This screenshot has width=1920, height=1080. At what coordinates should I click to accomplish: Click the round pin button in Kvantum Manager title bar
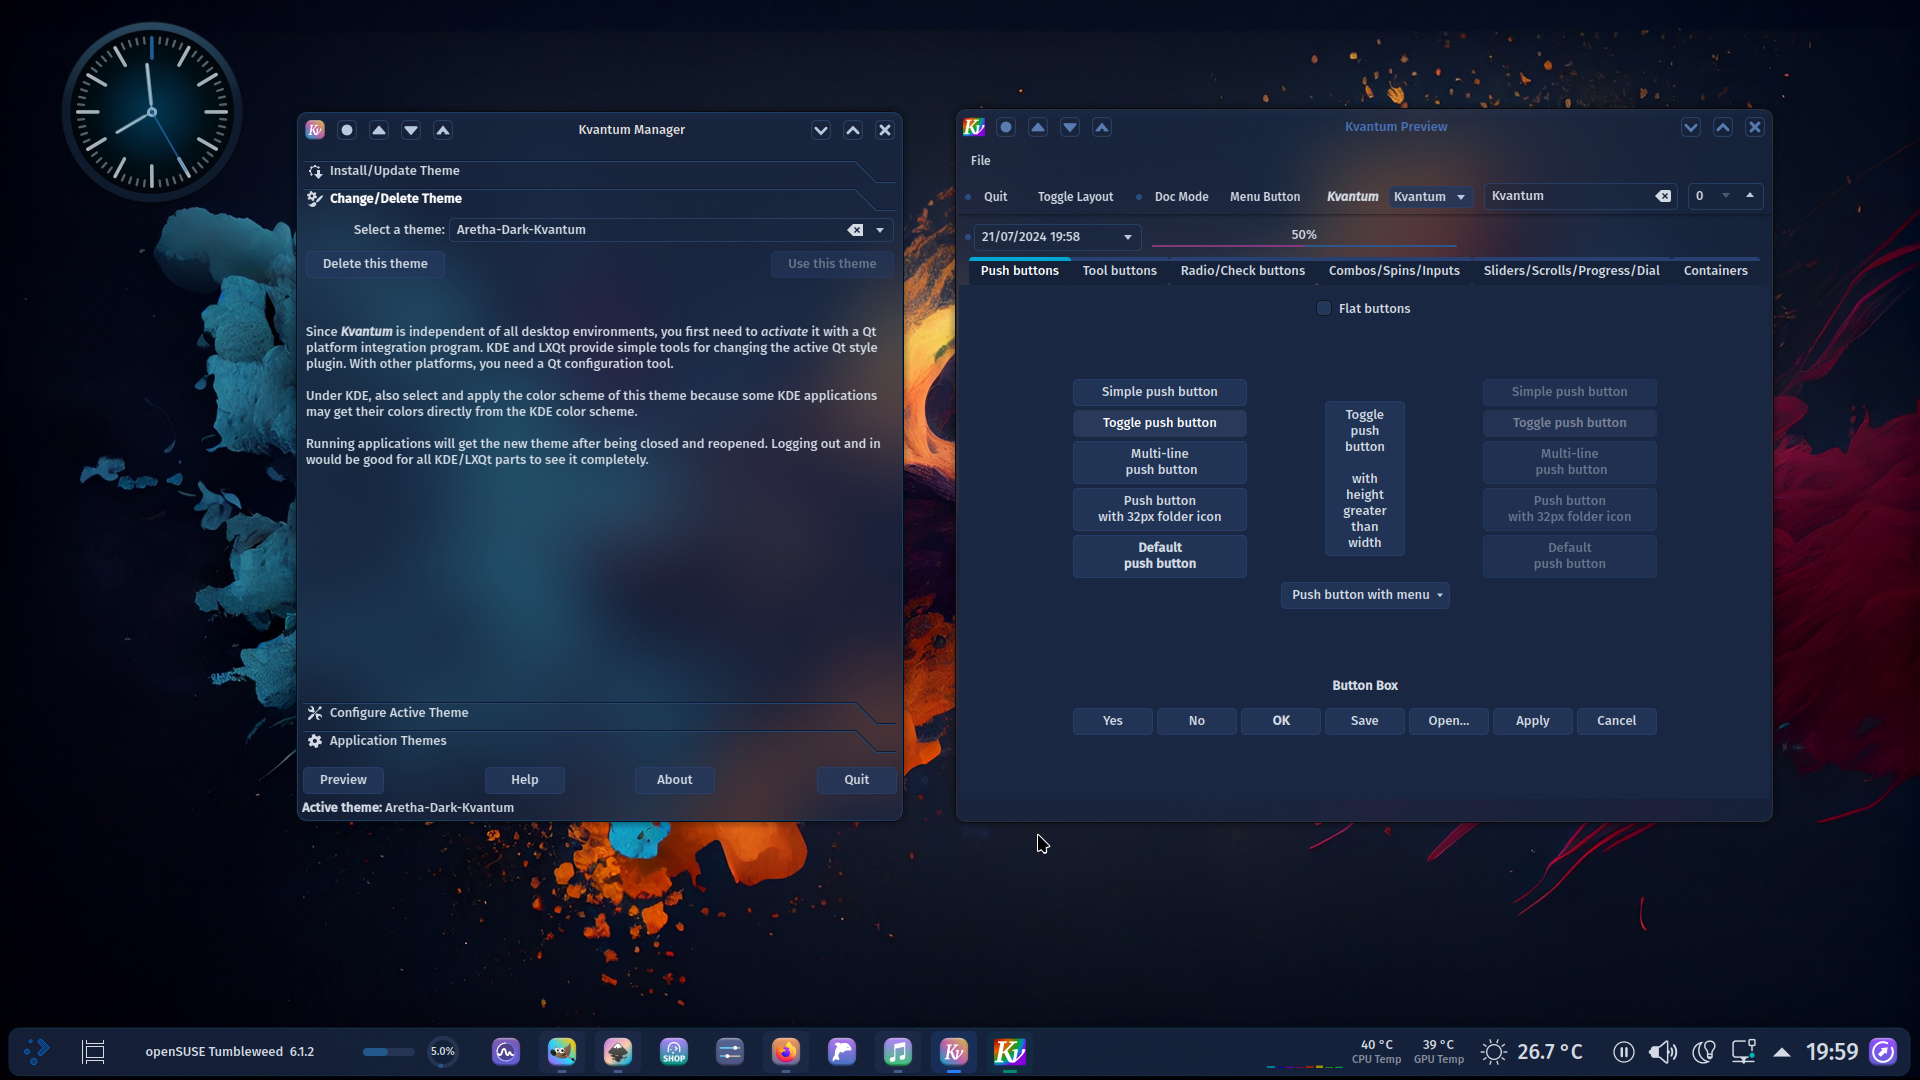347,130
